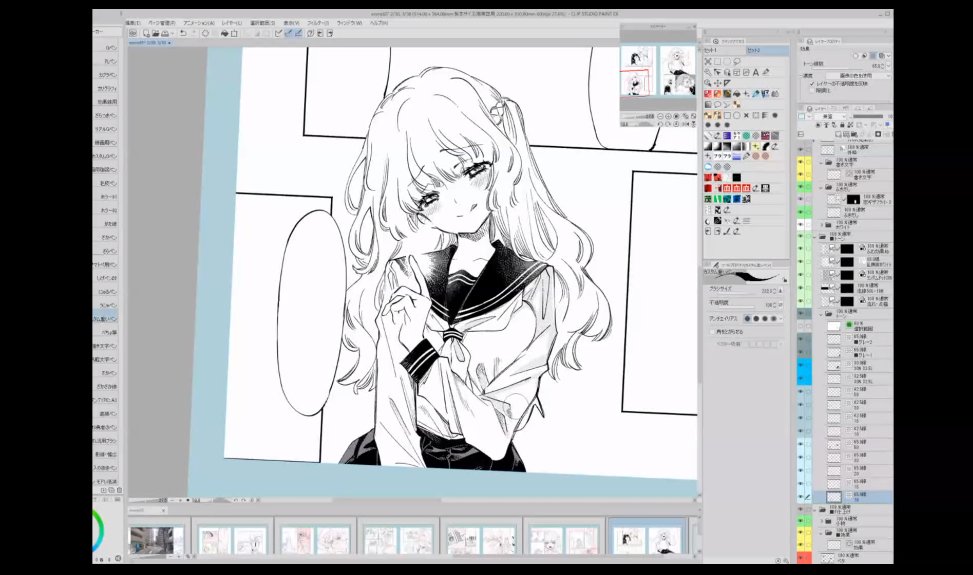Image resolution: width=973 pixels, height=575 pixels.
Task: Click the New Layer Folder icon in Layer panel
Action: point(854,134)
